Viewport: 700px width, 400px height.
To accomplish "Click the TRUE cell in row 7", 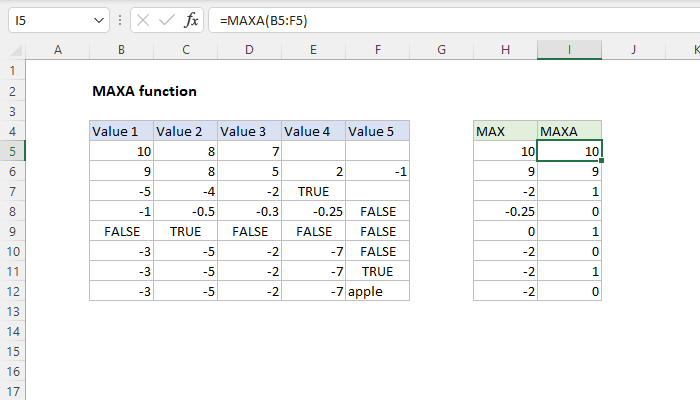I will point(313,191).
